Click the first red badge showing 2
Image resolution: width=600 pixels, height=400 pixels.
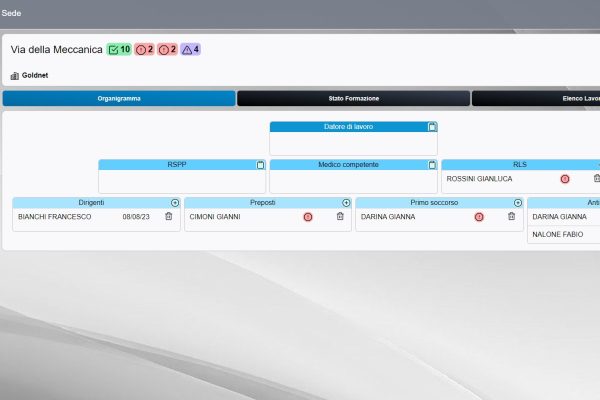pyautogui.click(x=144, y=49)
